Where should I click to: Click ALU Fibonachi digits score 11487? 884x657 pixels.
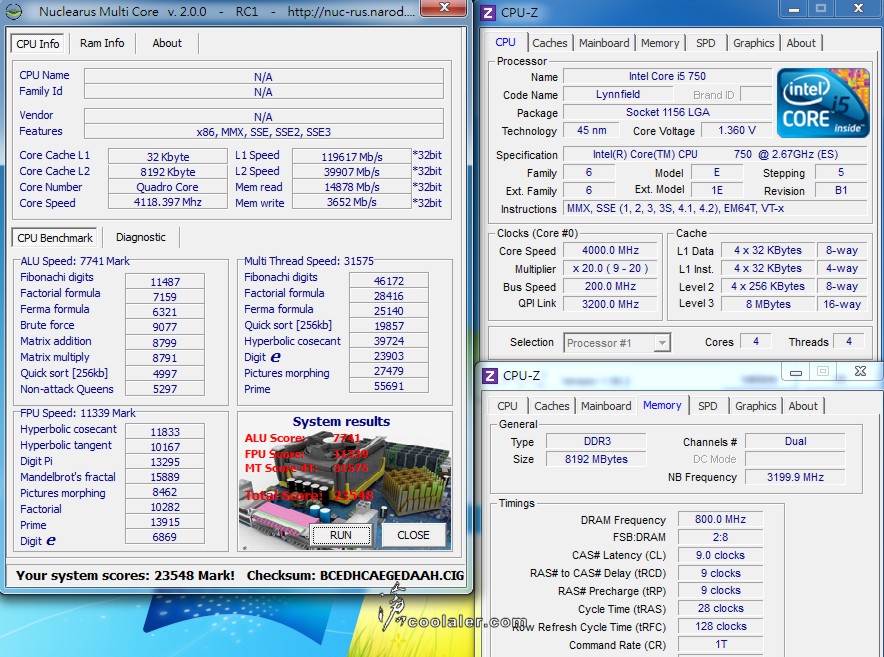coord(165,281)
